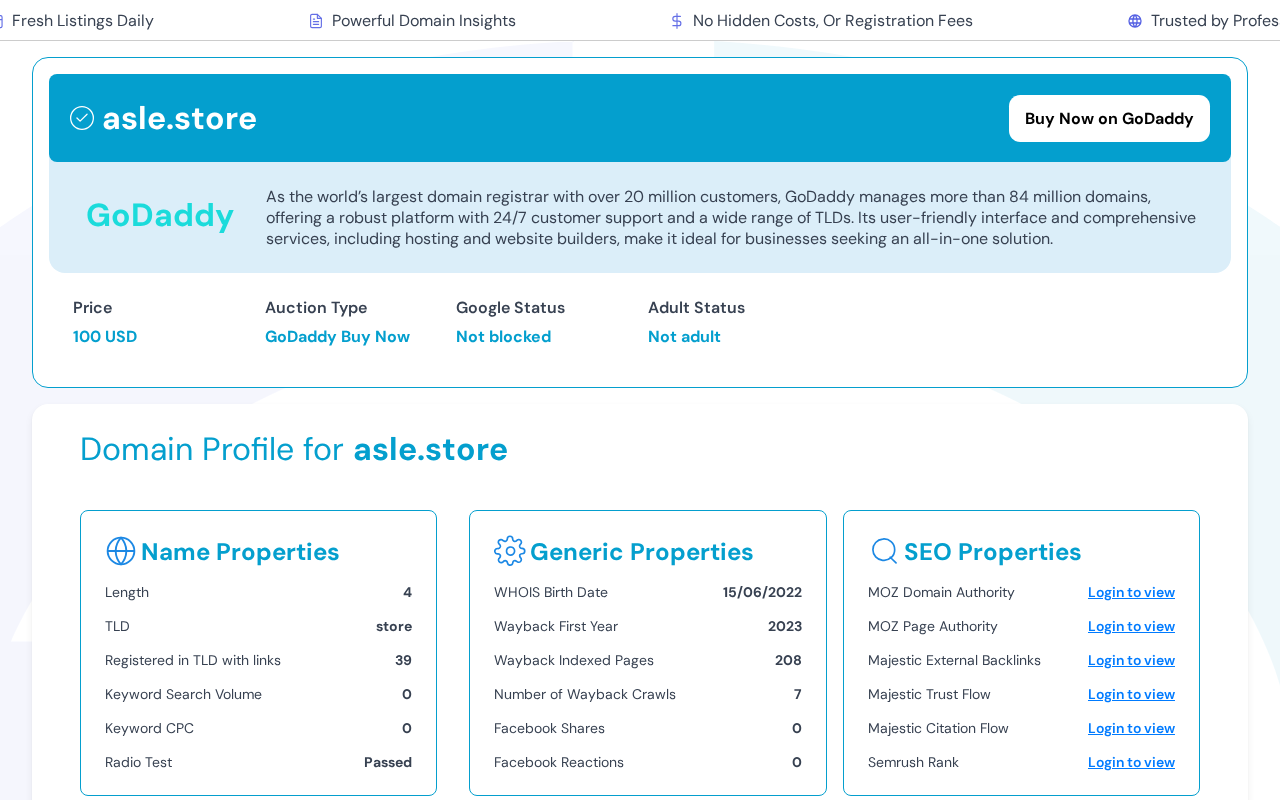Image resolution: width=1280 pixels, height=800 pixels.
Task: Open Login to view for Majestic External Backlinks
Action: point(1131,660)
